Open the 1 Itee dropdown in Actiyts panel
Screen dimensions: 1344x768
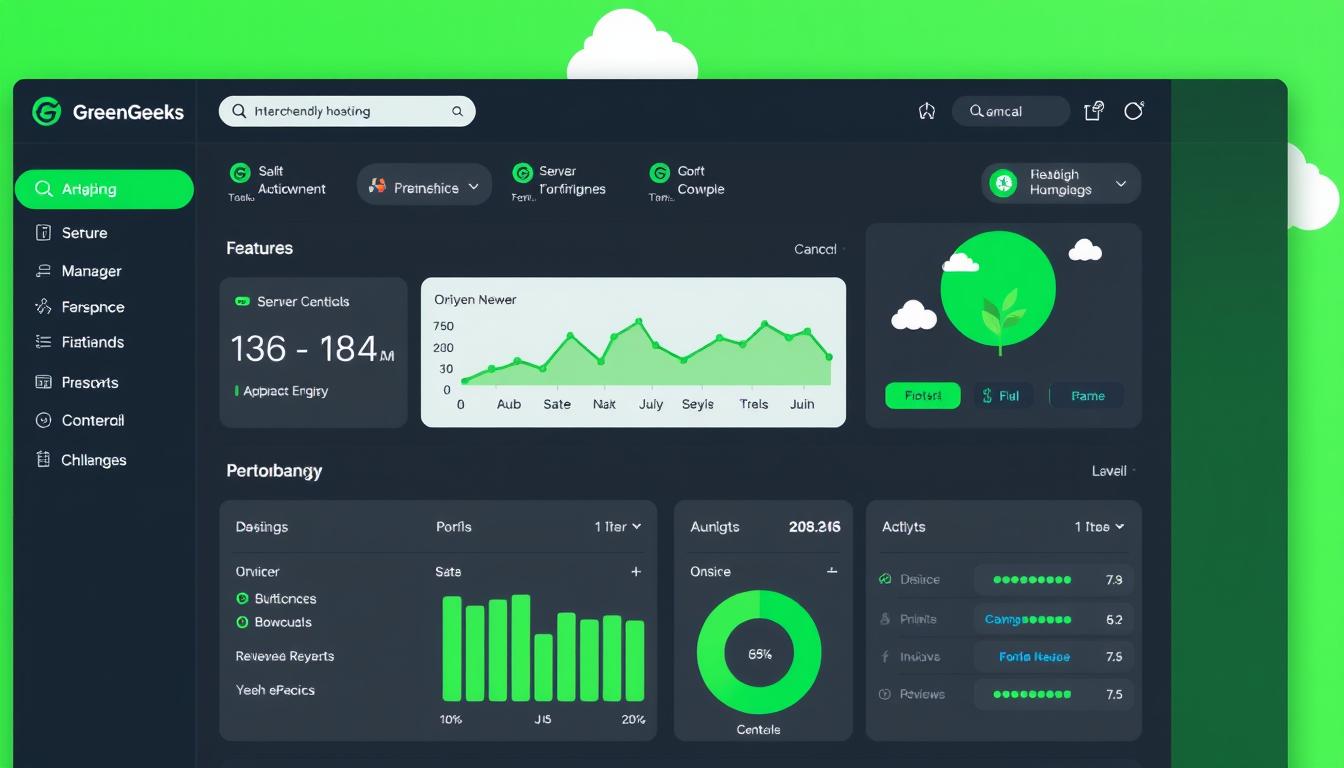(1099, 526)
